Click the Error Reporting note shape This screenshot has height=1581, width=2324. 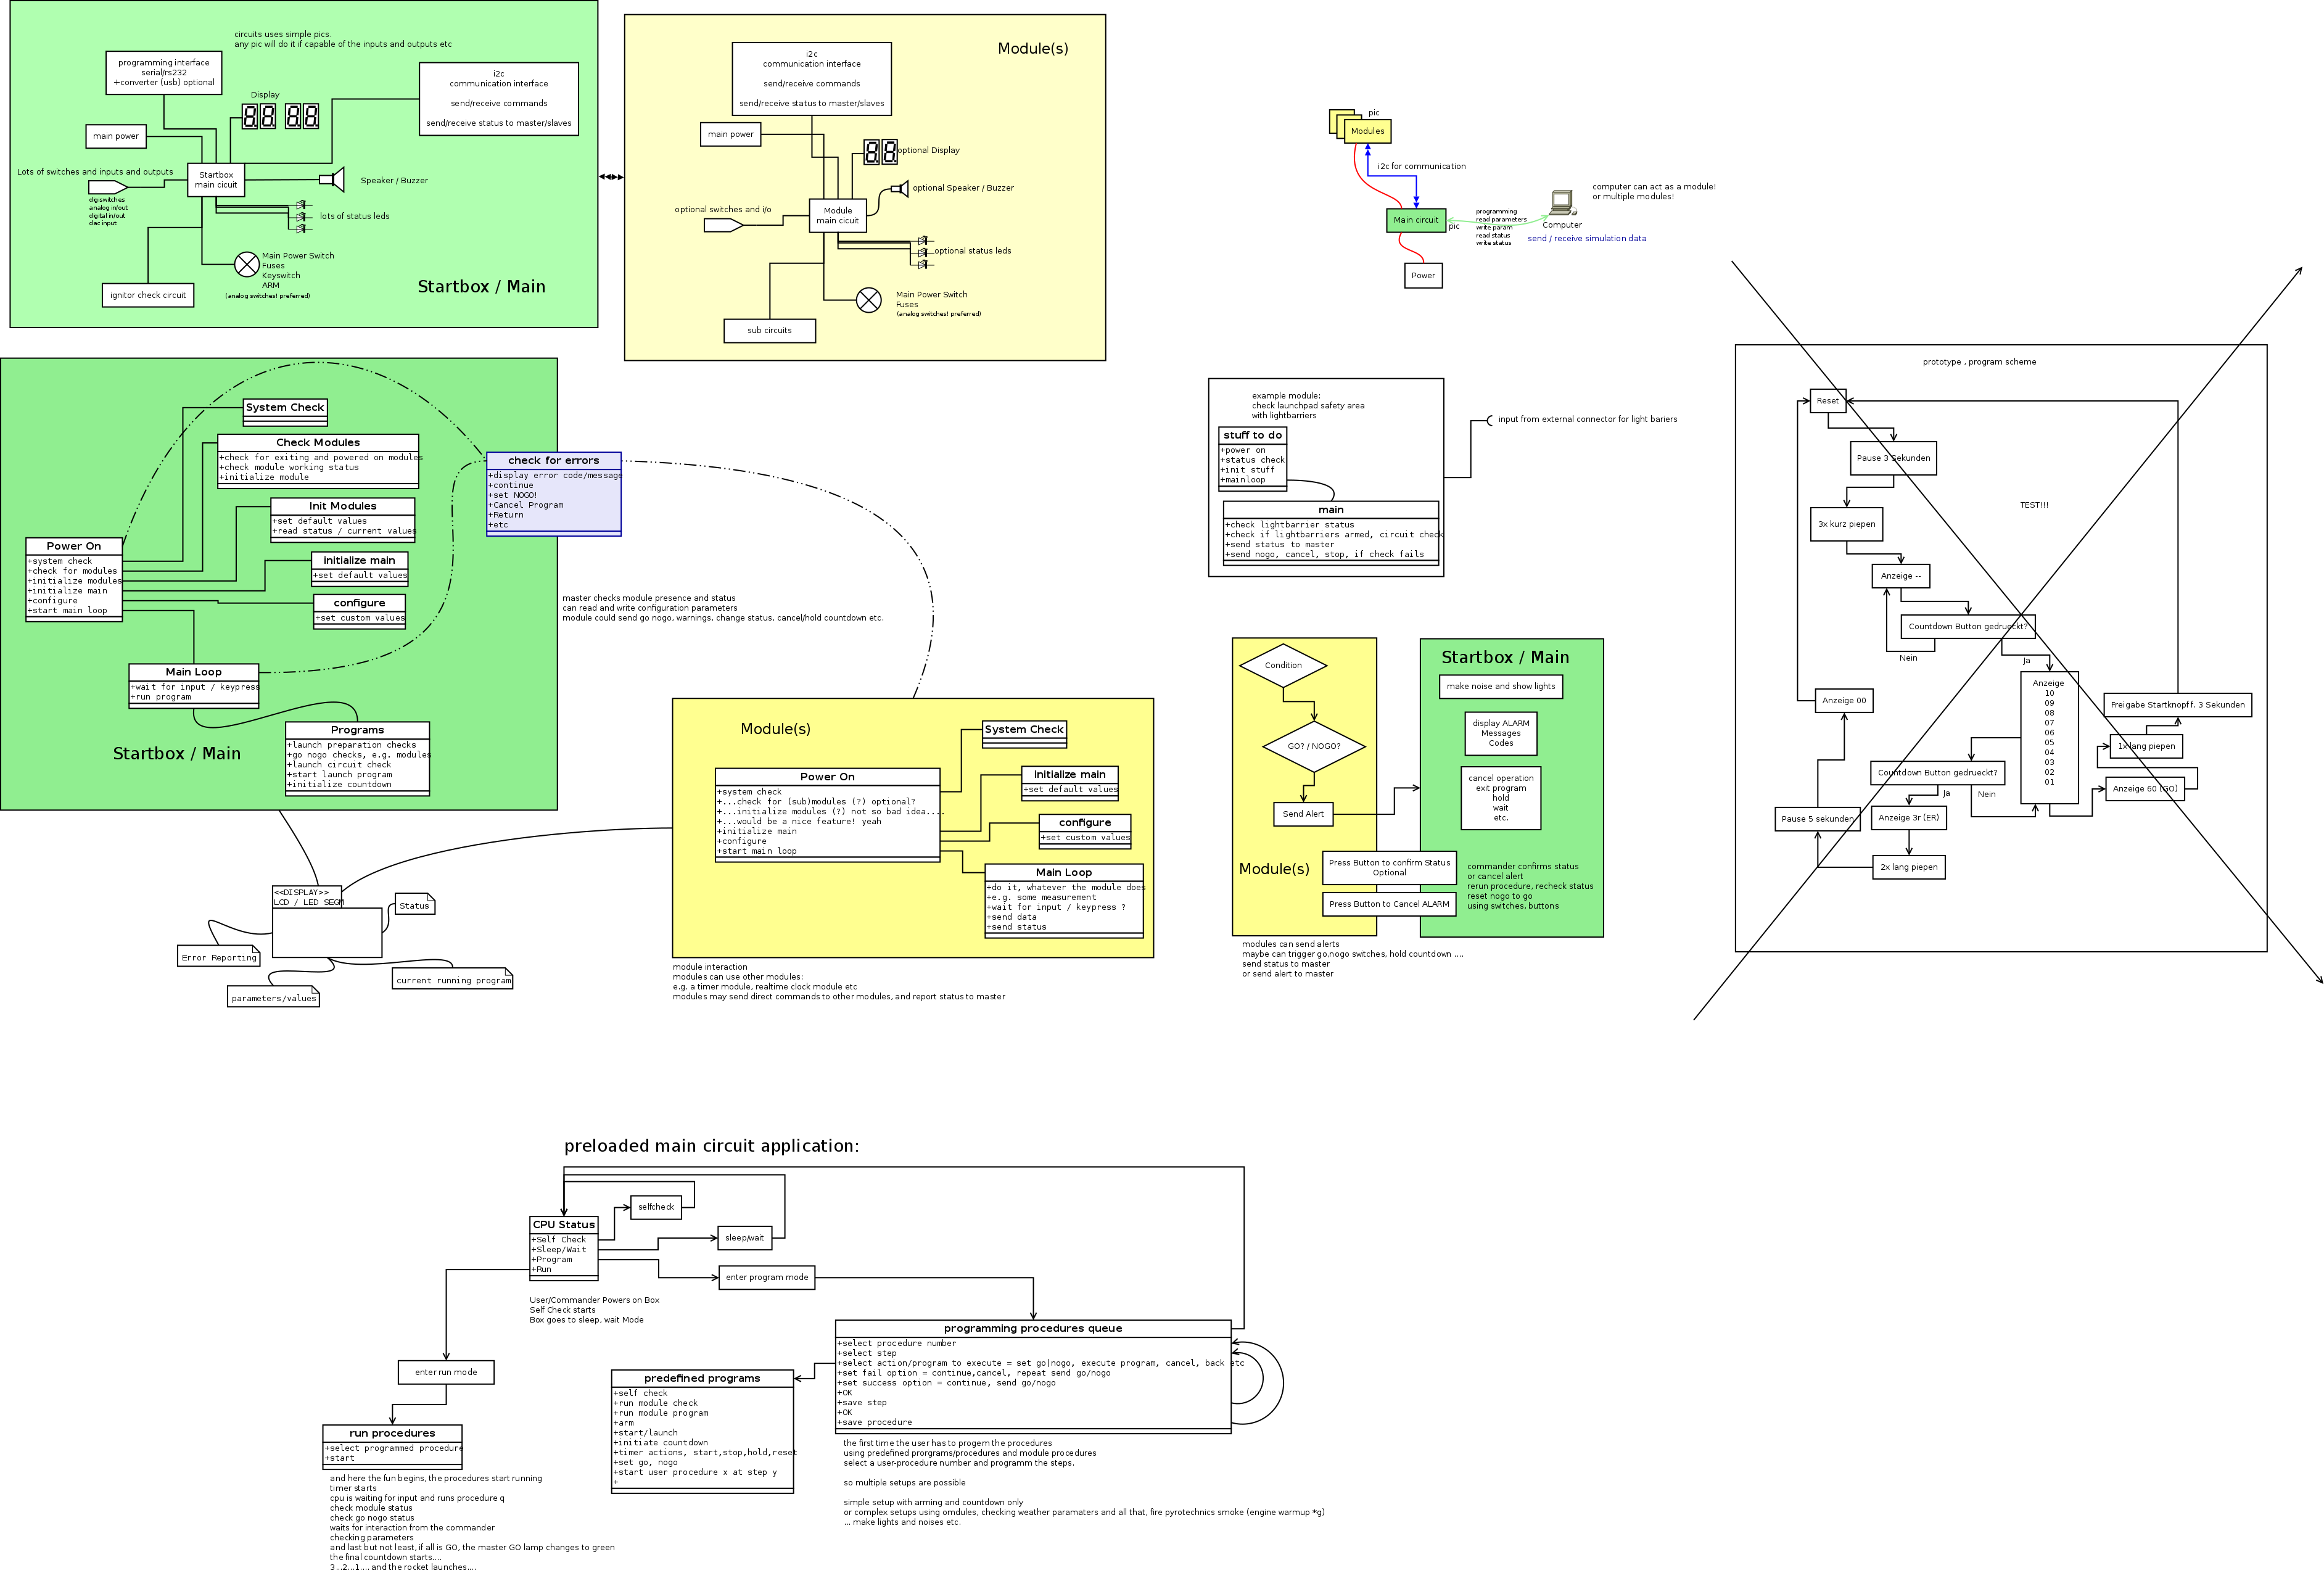click(x=219, y=957)
